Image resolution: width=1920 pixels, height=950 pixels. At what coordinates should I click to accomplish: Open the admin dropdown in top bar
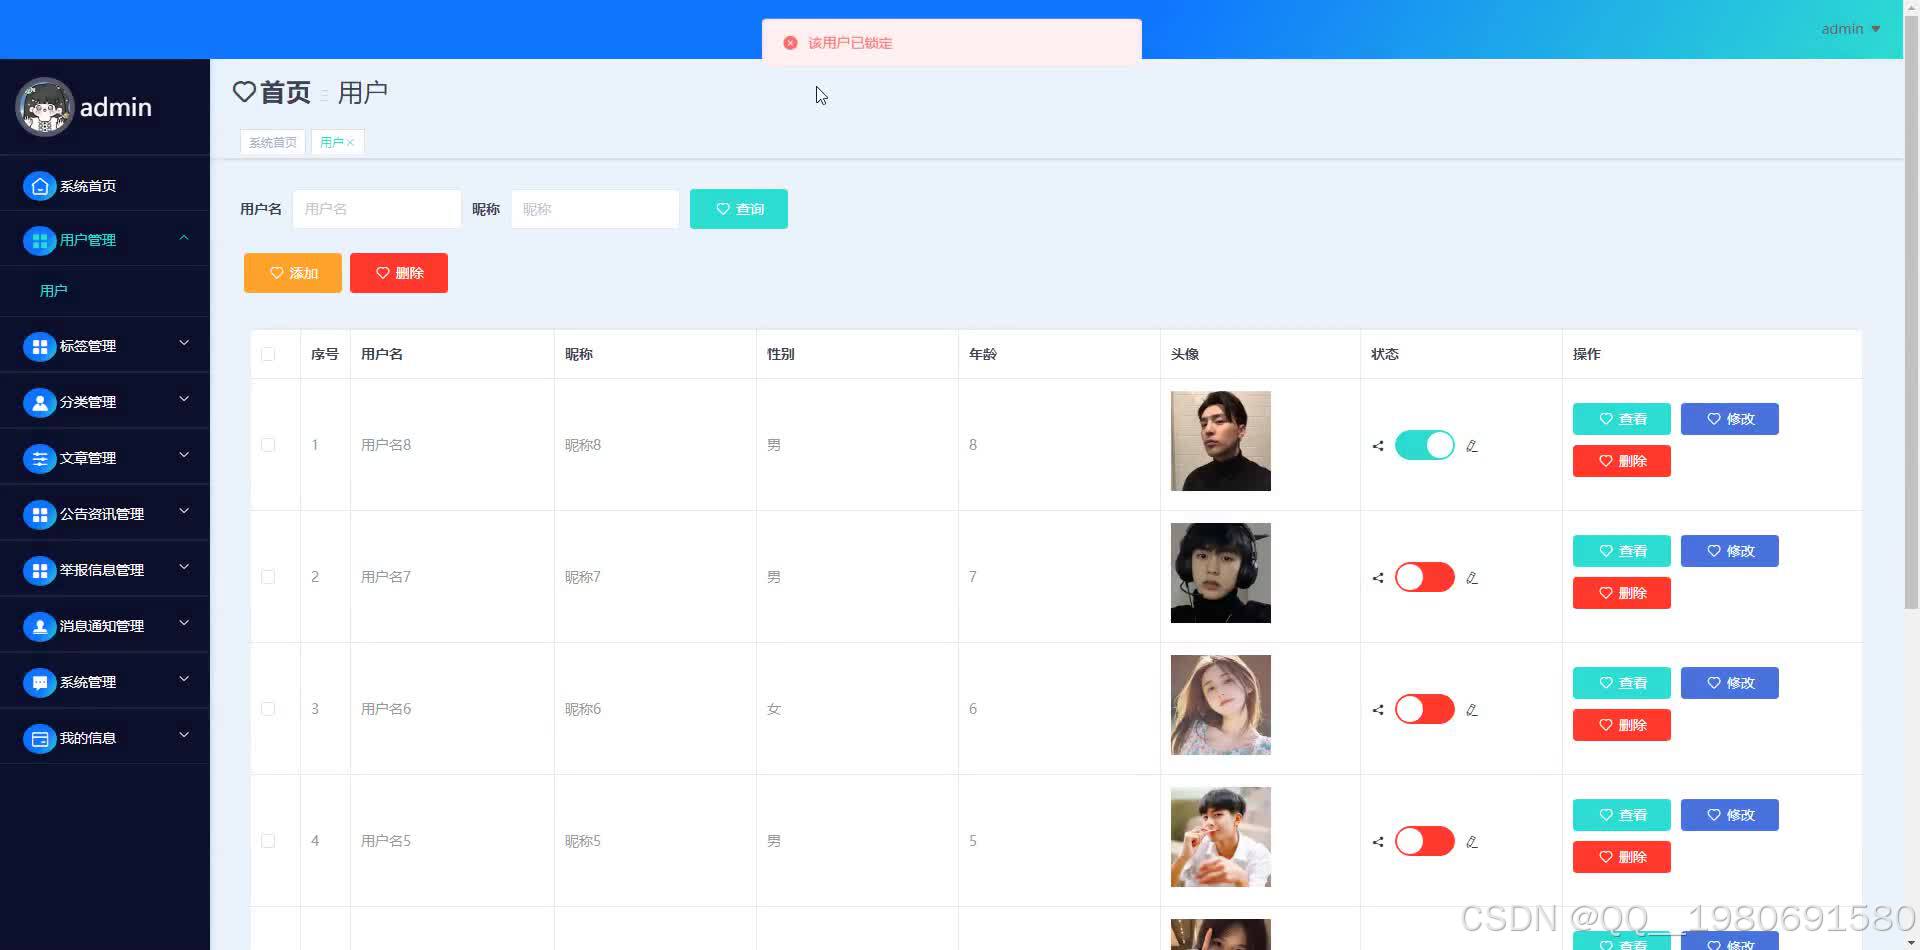(1850, 29)
